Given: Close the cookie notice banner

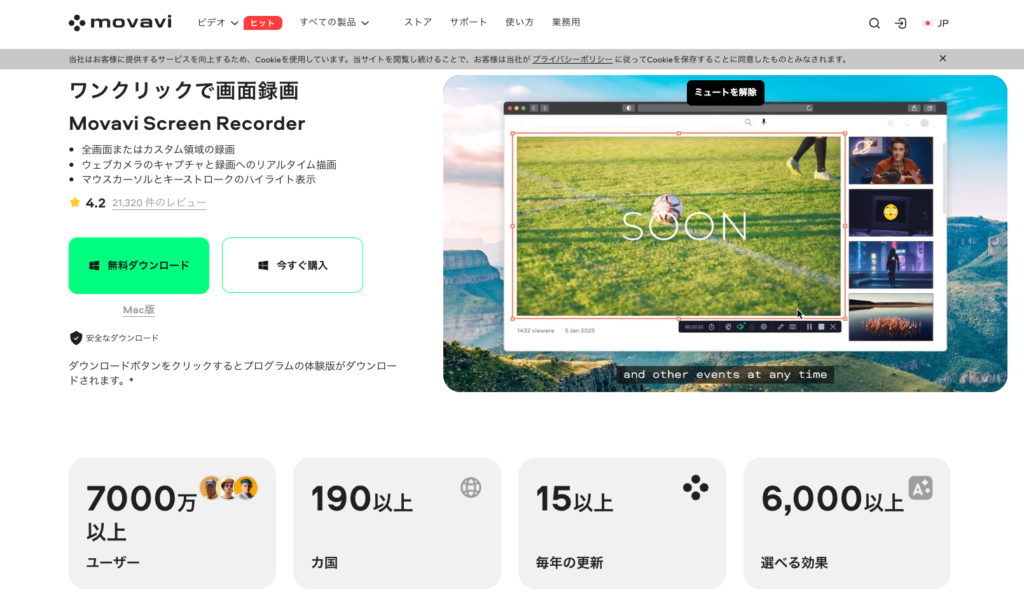Looking at the screenshot, I should 942,59.
